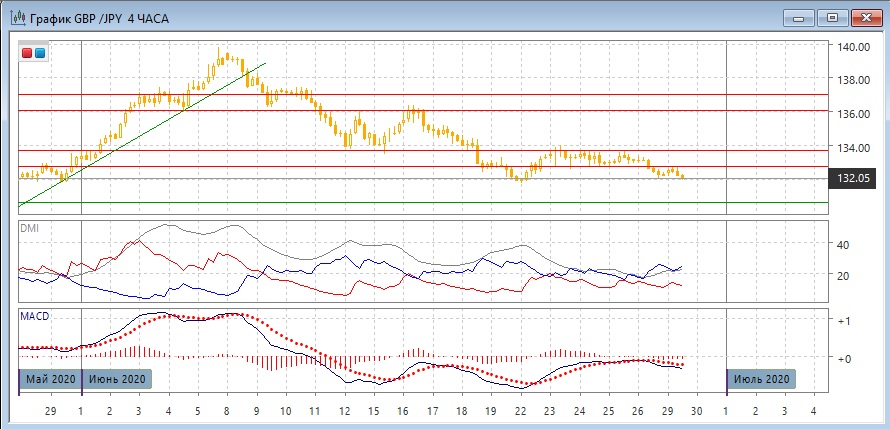Click the blue square button on the chart
The image size is (890, 429).
39,52
